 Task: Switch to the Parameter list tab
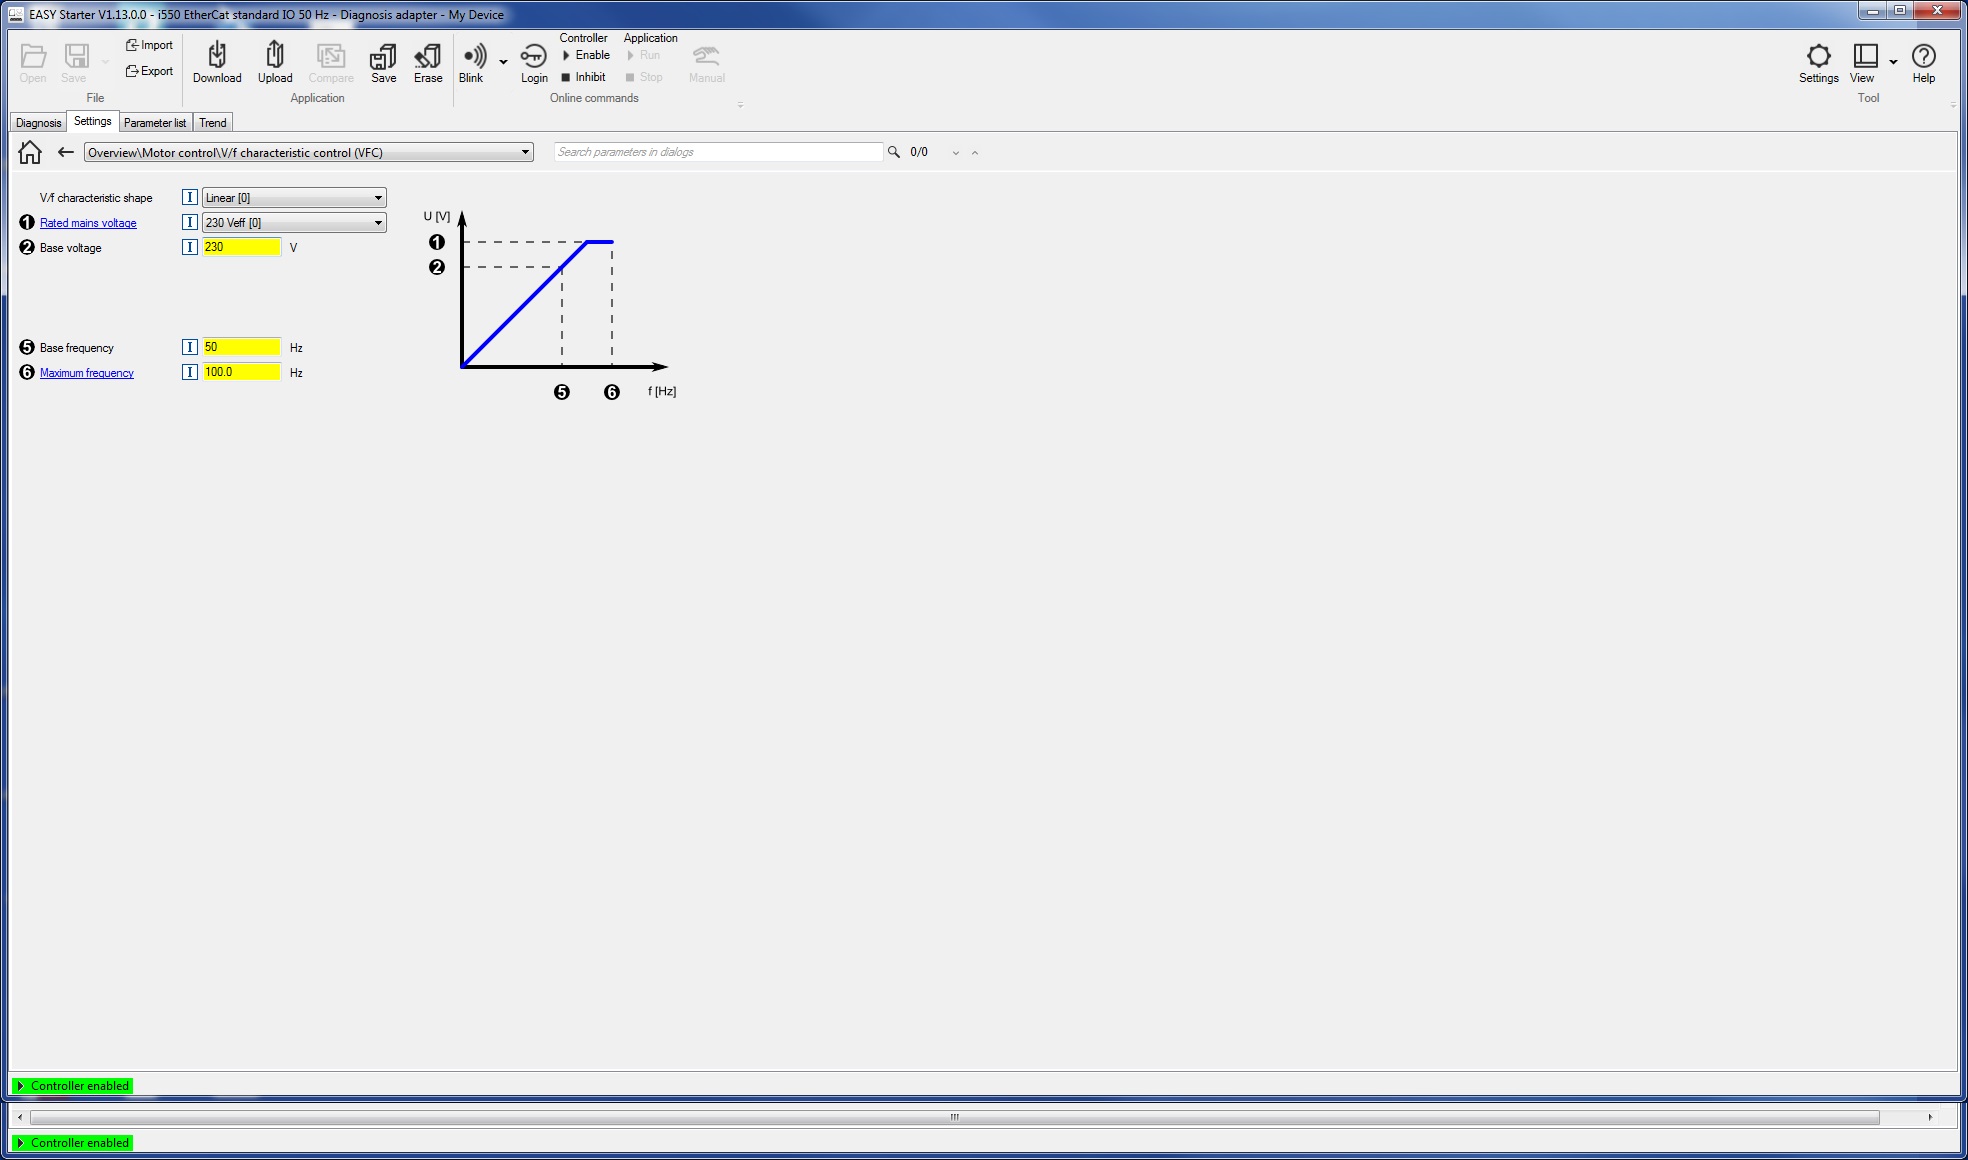155,123
